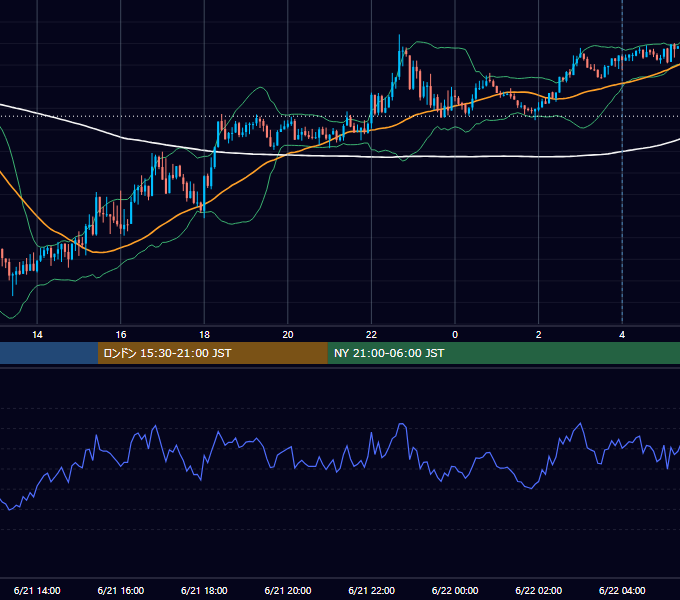Click the ロンドン 15:30-21:00 JST session bar
The image size is (680, 600).
point(212,353)
